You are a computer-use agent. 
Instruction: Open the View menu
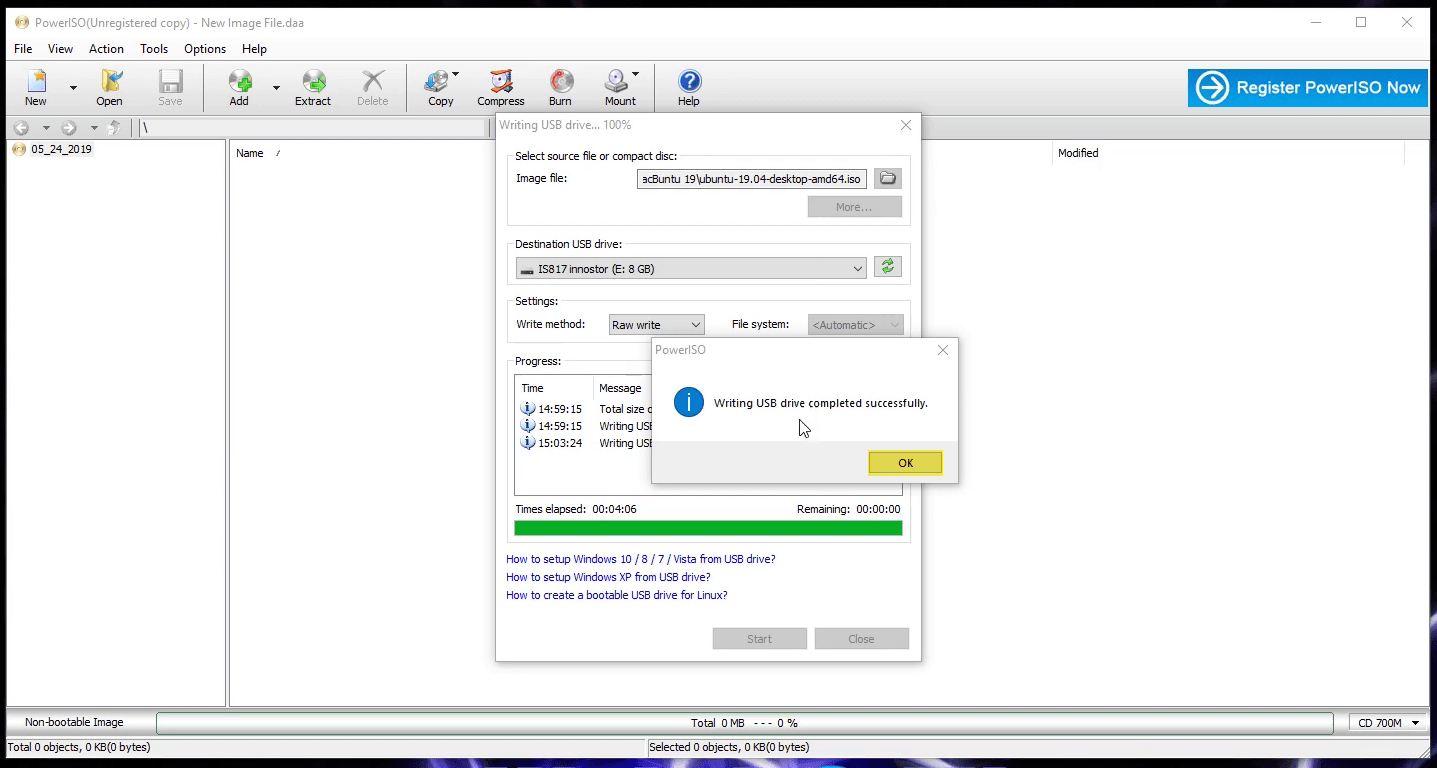click(60, 49)
